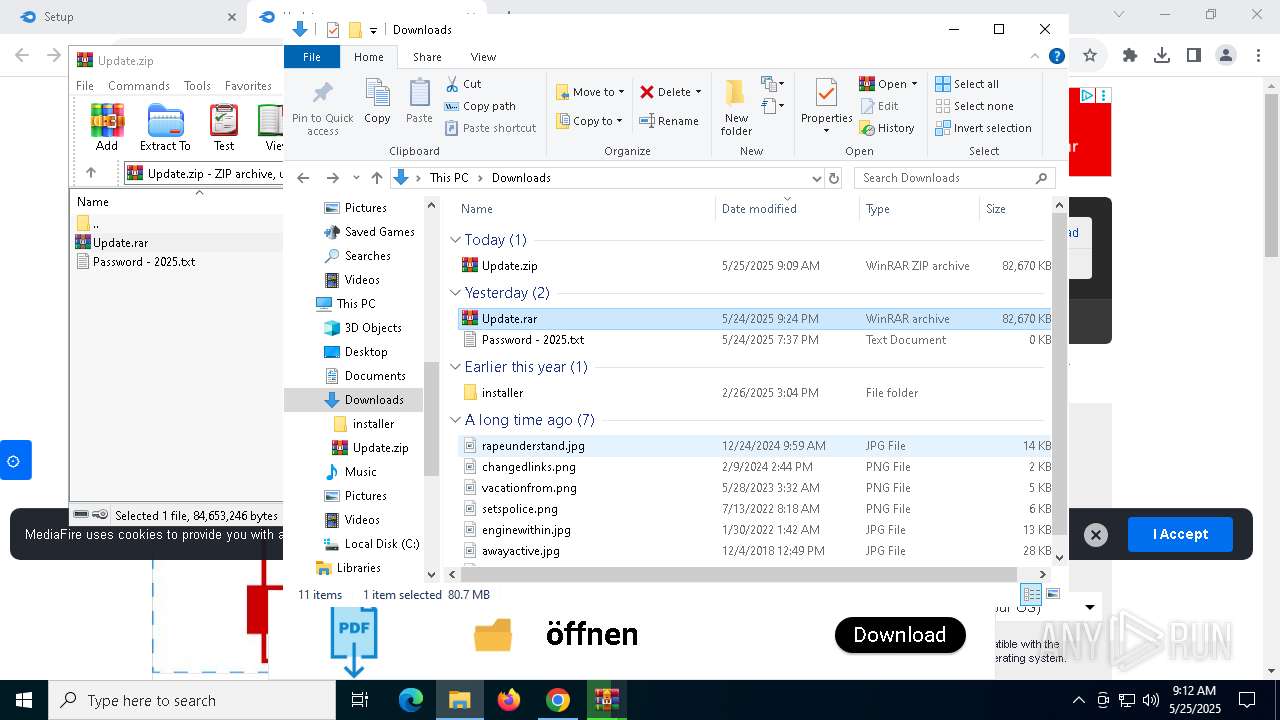Switch to large icons view in status bar
This screenshot has height=720, width=1280.
[x=1052, y=594]
